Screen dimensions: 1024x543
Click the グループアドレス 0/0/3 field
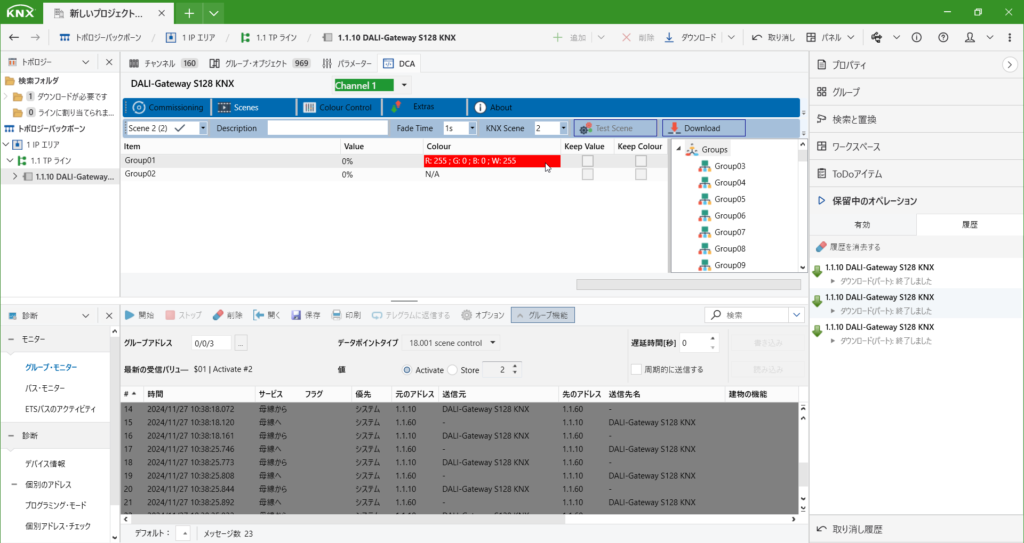(211, 342)
